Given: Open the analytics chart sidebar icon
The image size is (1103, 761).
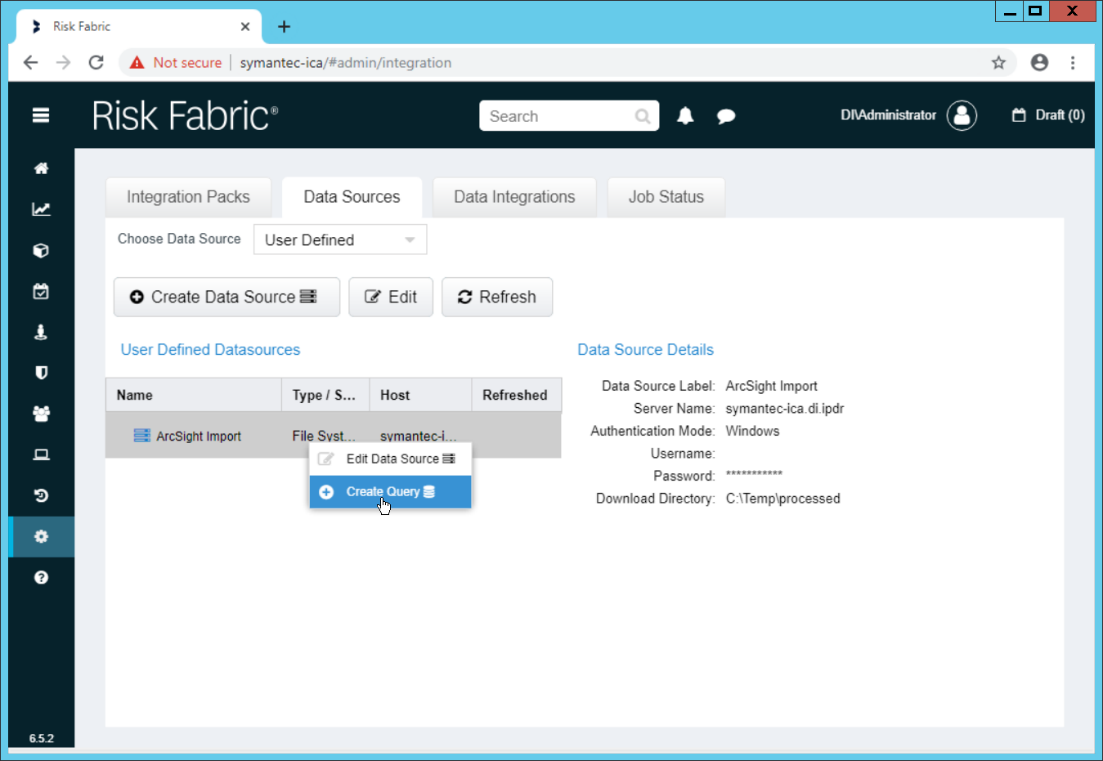Looking at the screenshot, I should click(41, 210).
